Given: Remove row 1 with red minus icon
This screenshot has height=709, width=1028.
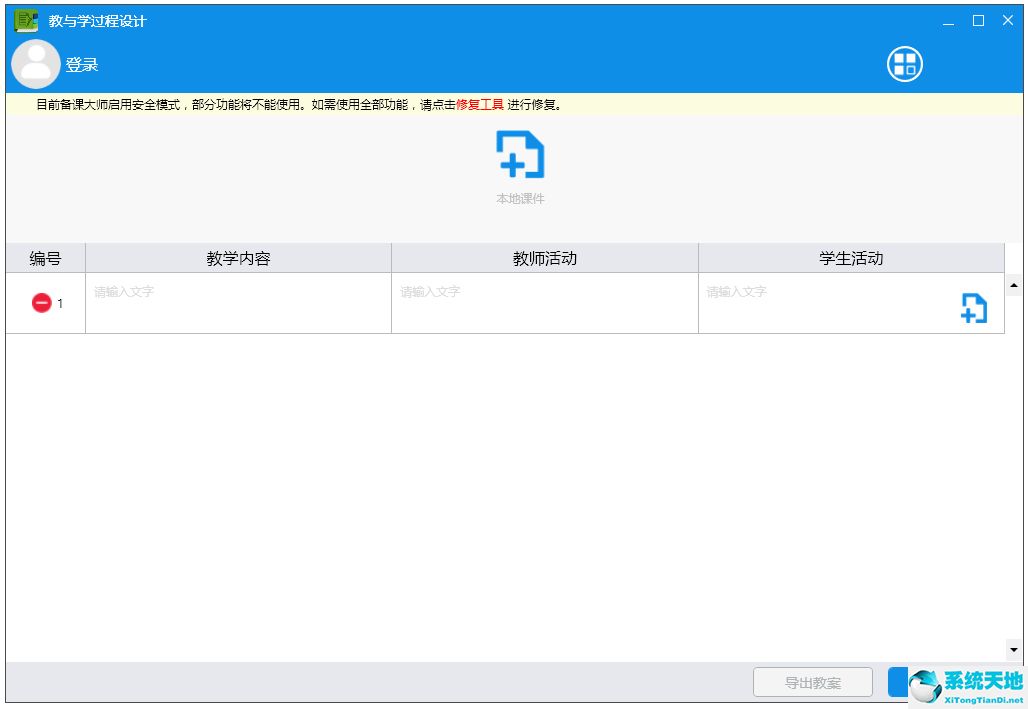Looking at the screenshot, I should tap(41, 303).
